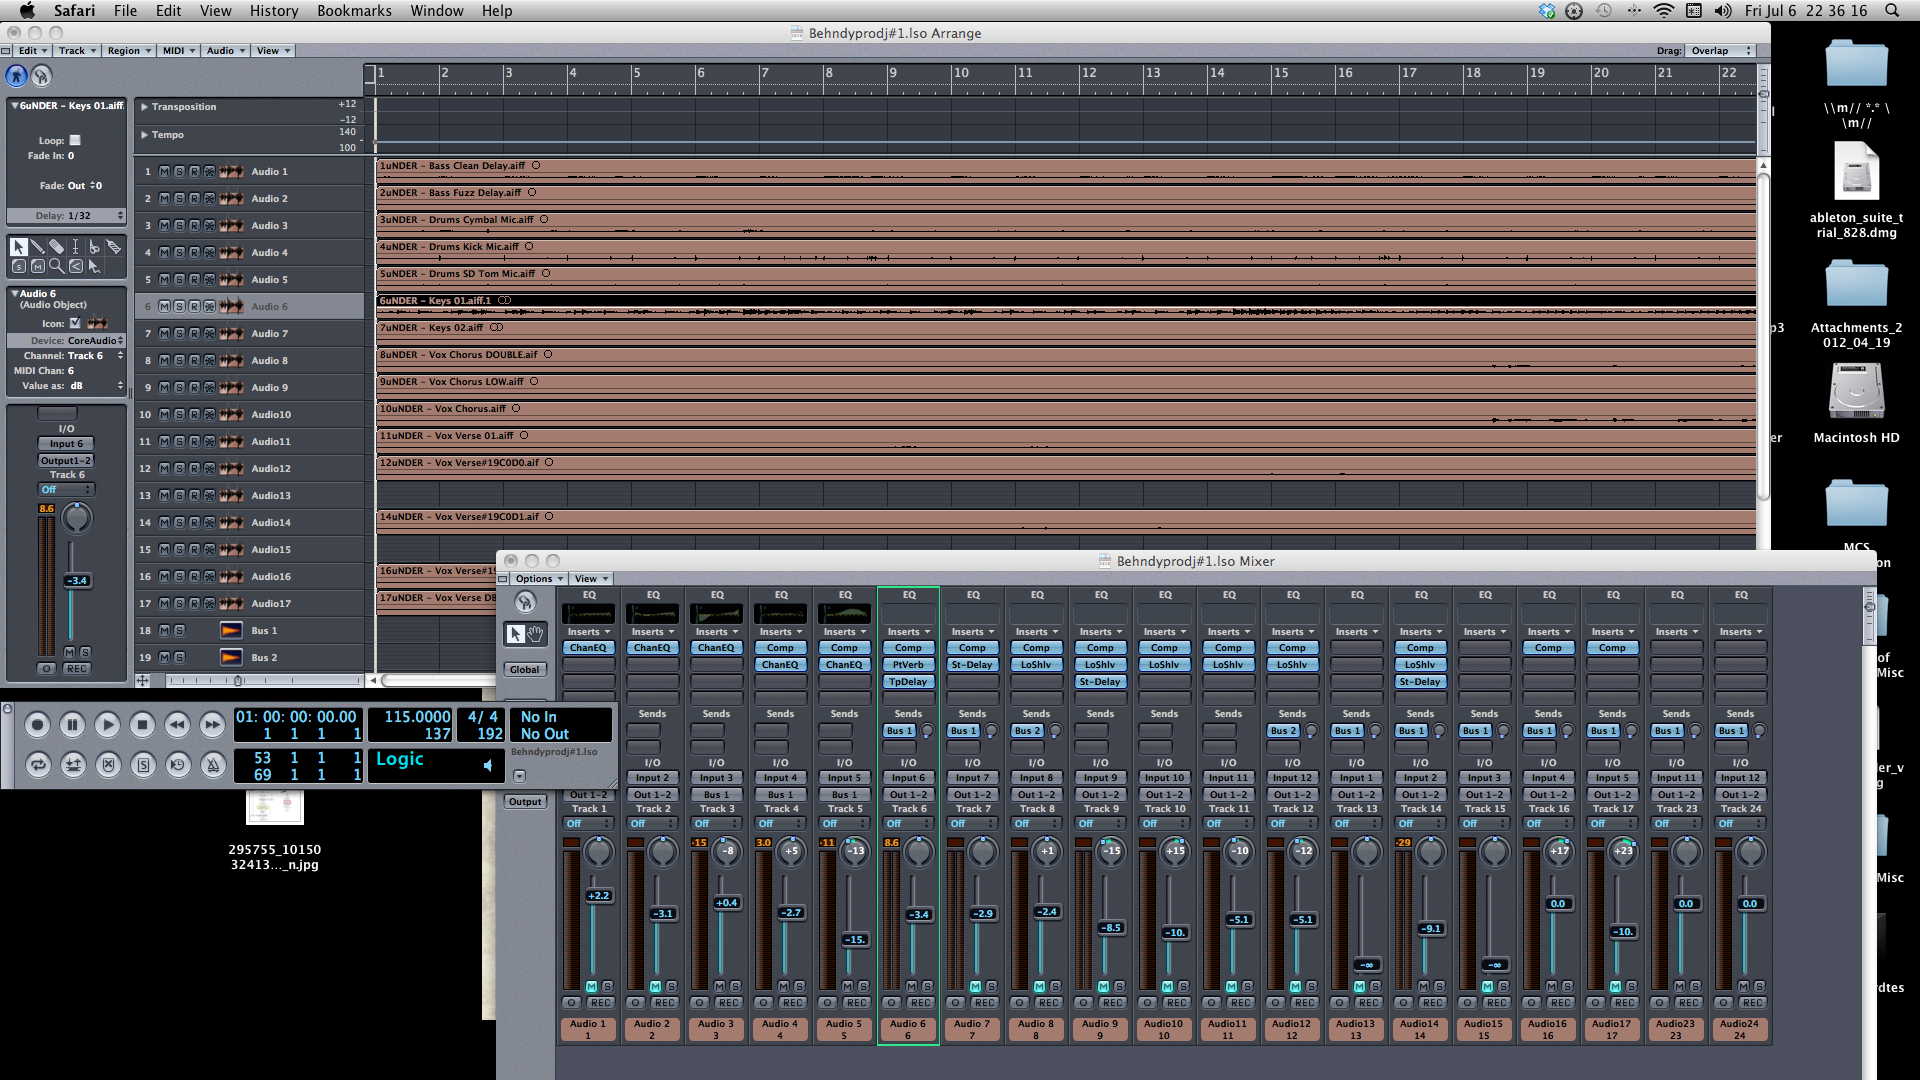This screenshot has width=1920, height=1080.
Task: Pick the Magnifying glass zoom tool
Action: (56, 266)
